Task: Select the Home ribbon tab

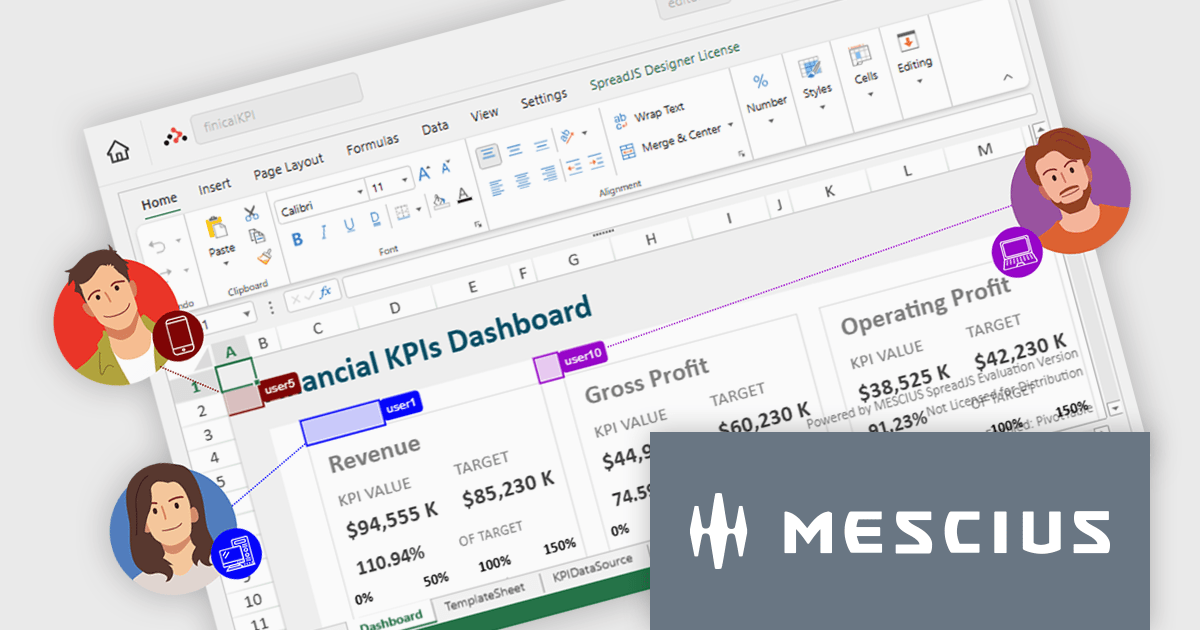Action: tap(159, 202)
